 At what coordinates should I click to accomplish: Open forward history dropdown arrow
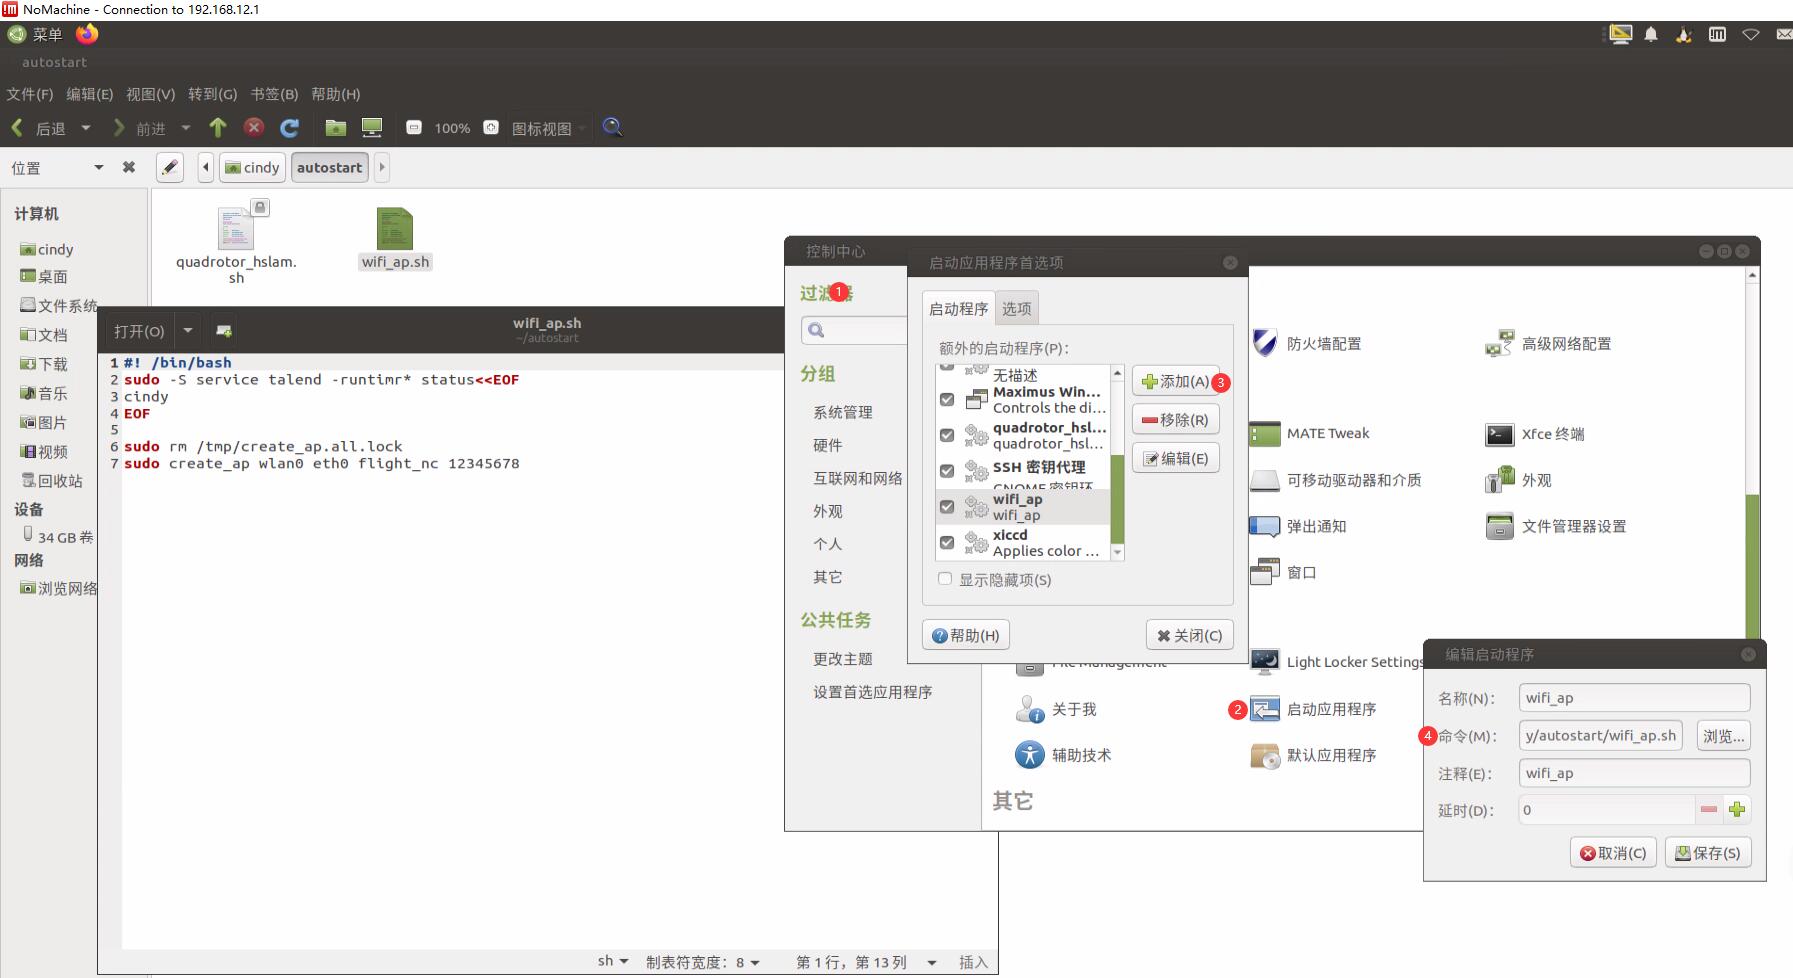click(186, 128)
